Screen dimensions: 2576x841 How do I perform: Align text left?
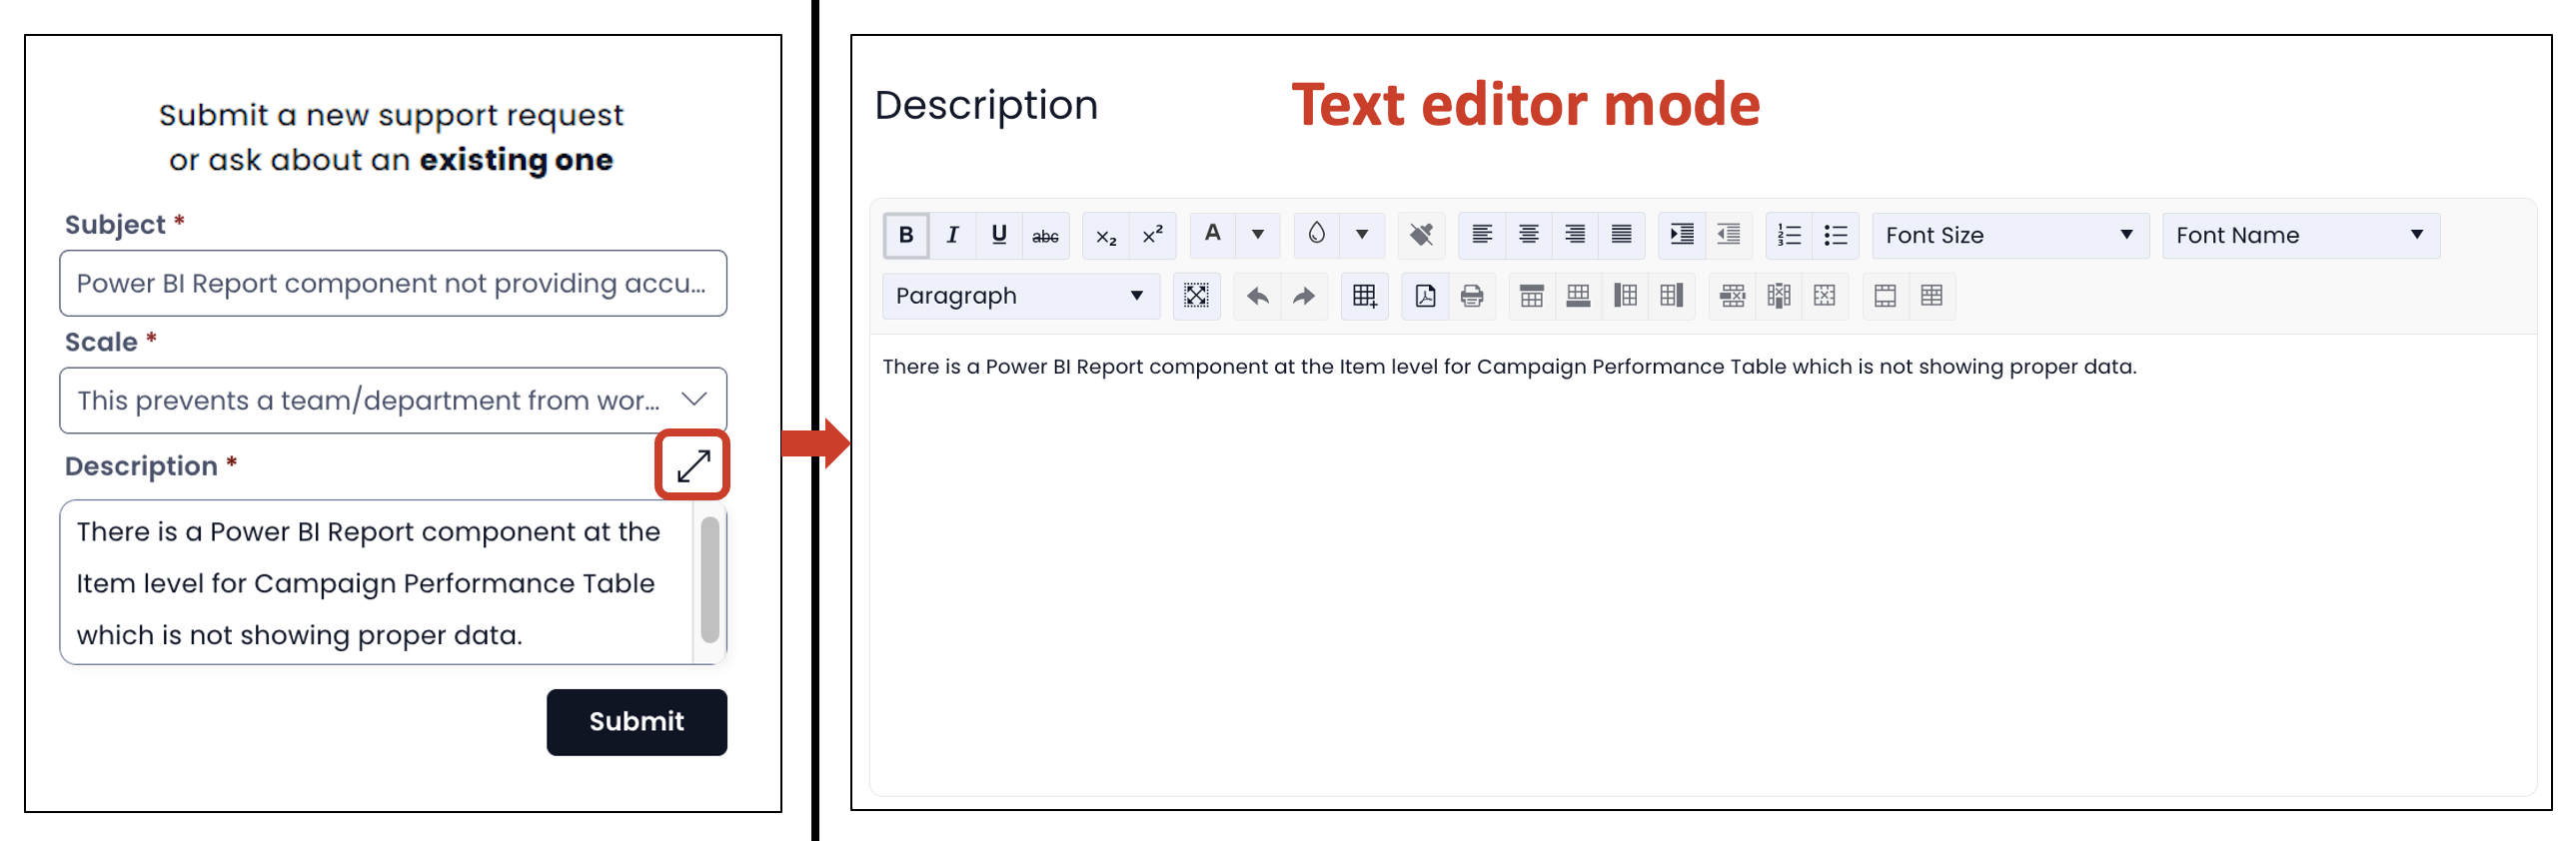coord(1482,235)
